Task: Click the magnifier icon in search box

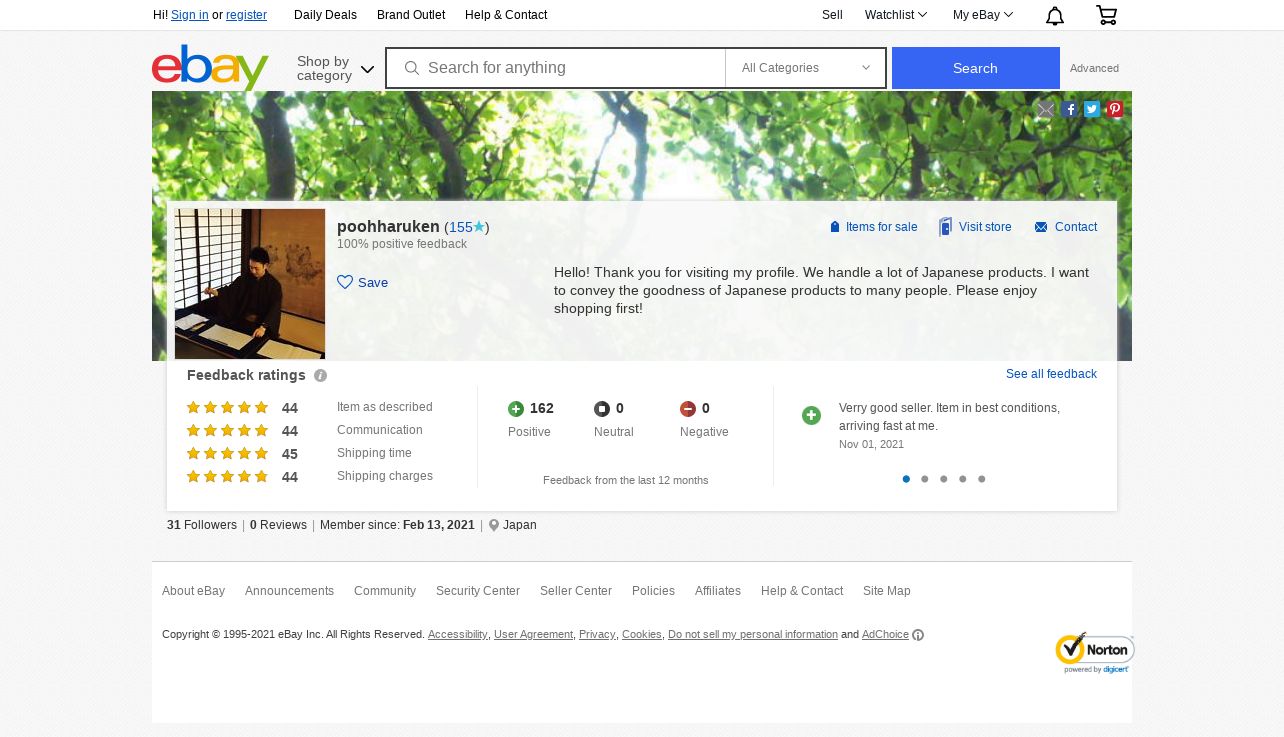Action: pos(411,68)
